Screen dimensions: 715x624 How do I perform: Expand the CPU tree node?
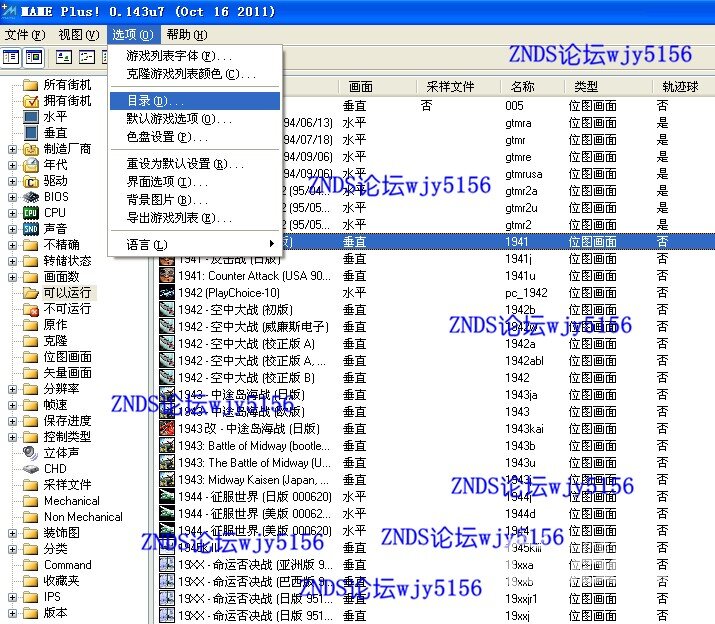pyautogui.click(x=12, y=213)
